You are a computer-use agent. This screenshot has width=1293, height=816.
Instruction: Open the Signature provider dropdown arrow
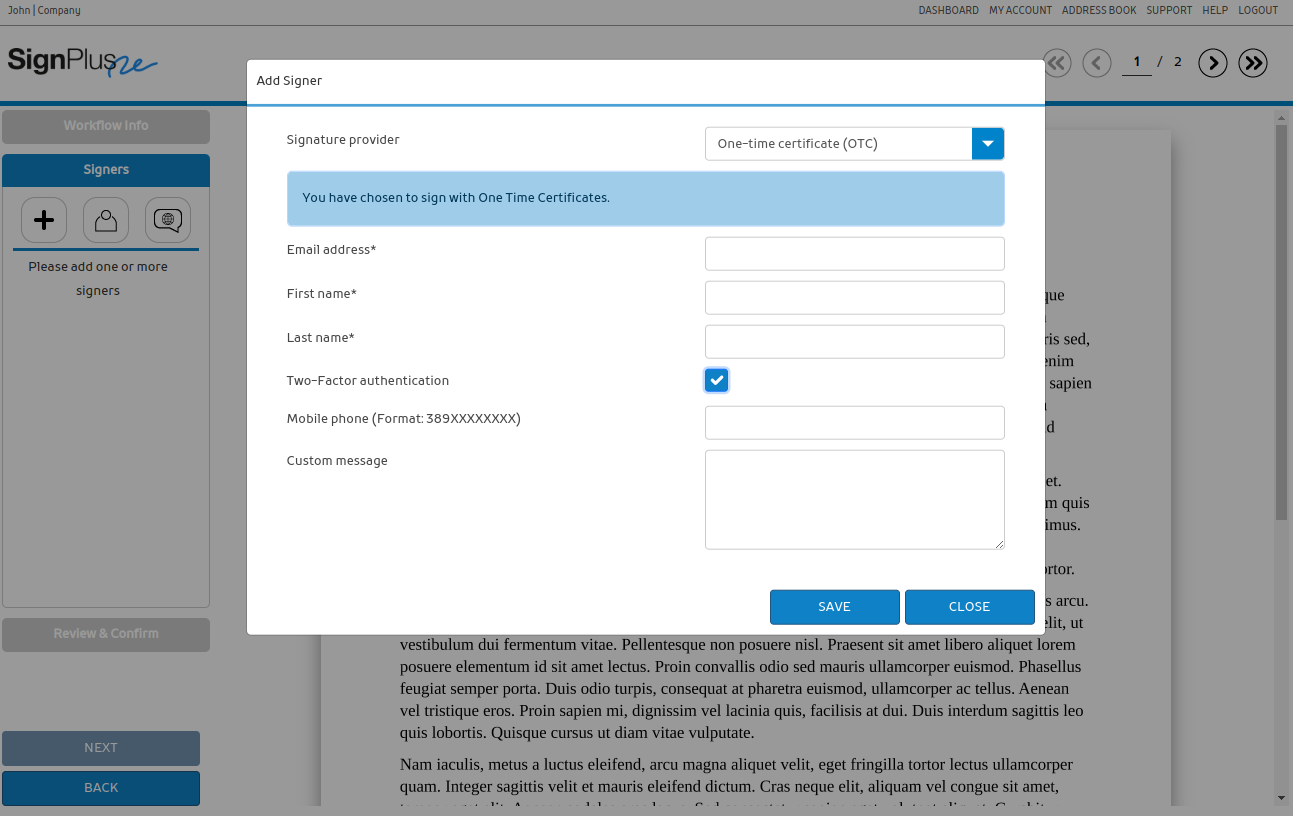pyautogui.click(x=987, y=144)
